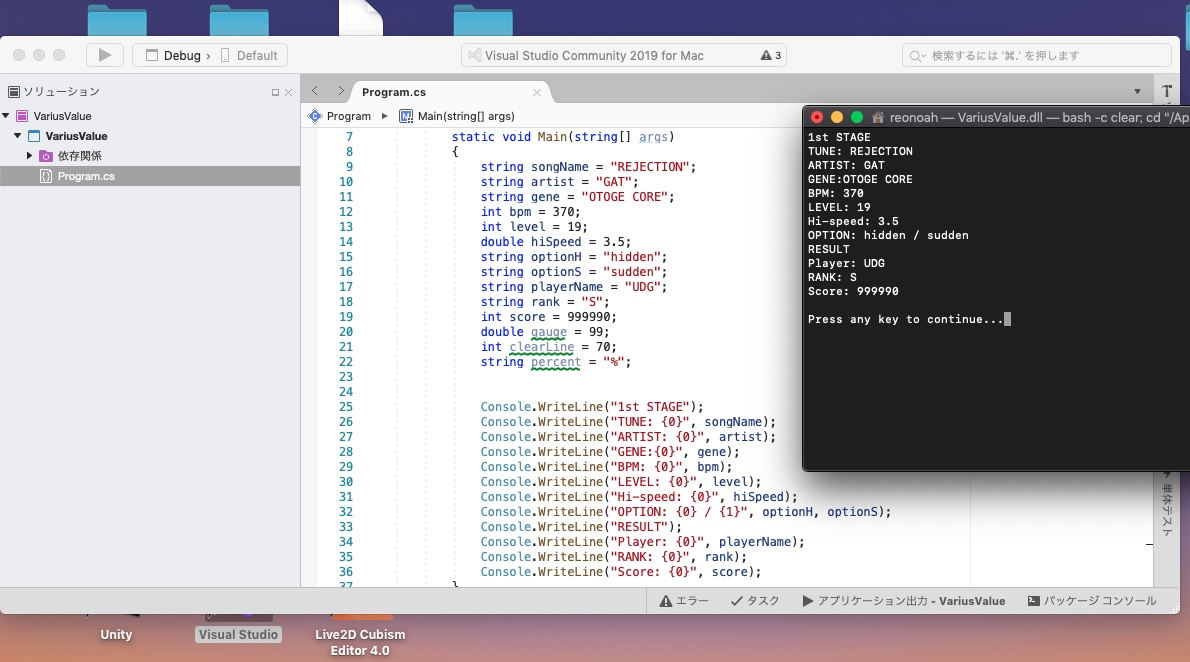Screen dimensions: 1190x662
Task: Toggle auto-hide of the Solution pad
Action: coord(275,93)
